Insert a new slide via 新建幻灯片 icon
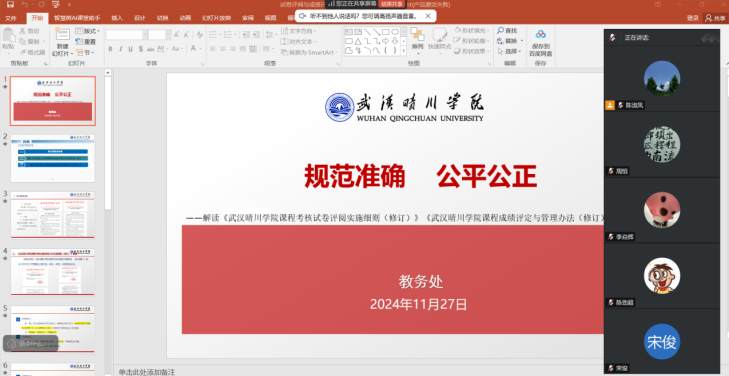729x376 pixels. 62,34
